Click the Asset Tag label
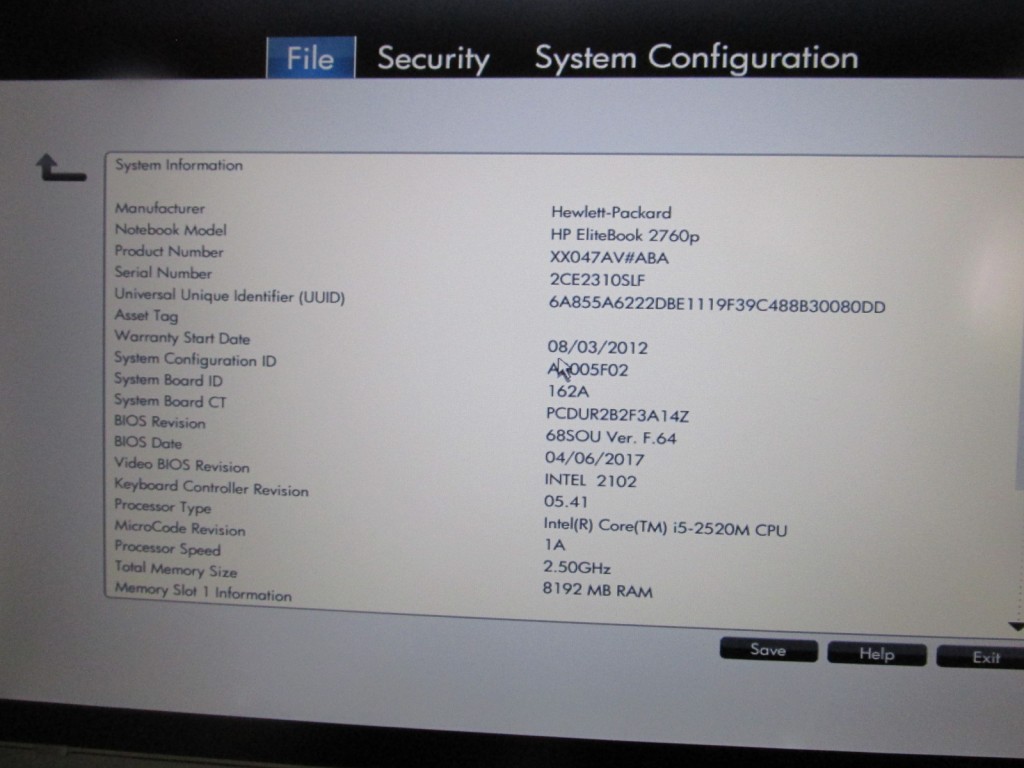The width and height of the screenshot is (1024, 768). point(146,316)
